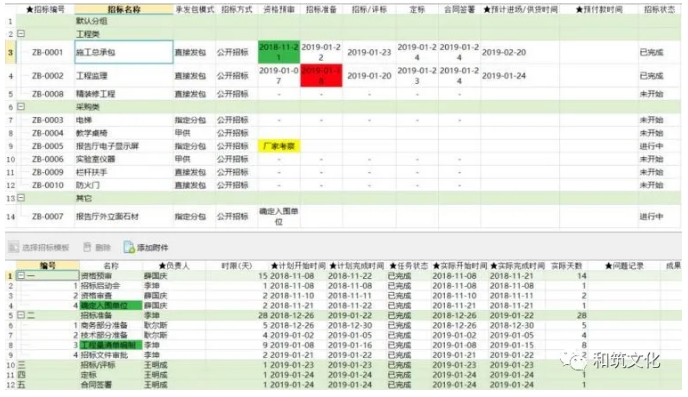Click the 实际开始时间 column header
Viewport: 688px width, 397px height.
(460, 266)
